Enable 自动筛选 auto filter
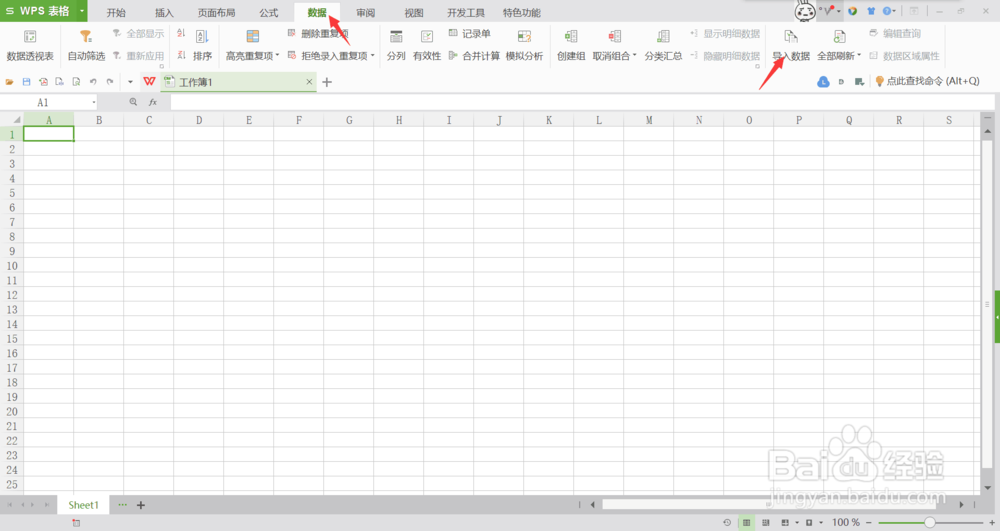This screenshot has height=531, width=1000. point(86,45)
